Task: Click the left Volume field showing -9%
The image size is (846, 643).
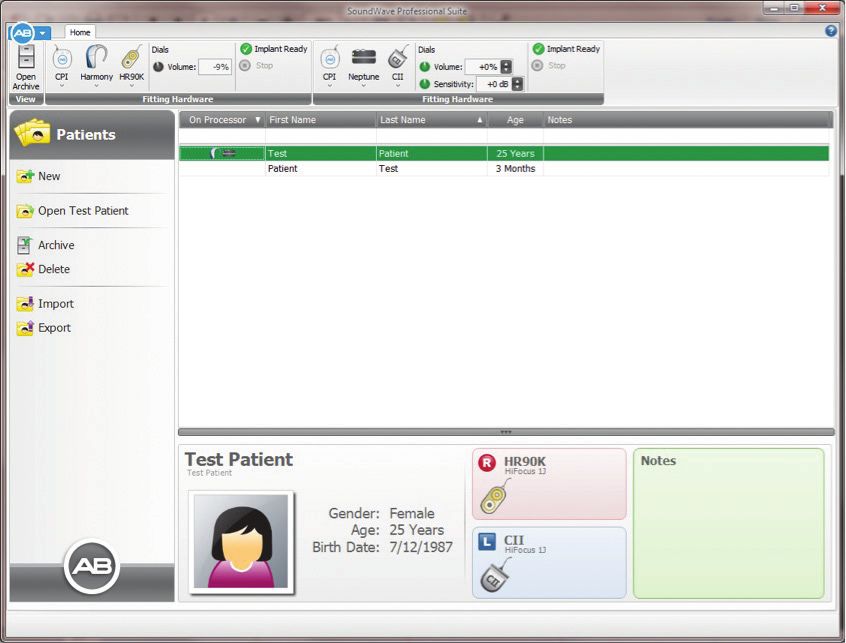Action: [x=215, y=67]
